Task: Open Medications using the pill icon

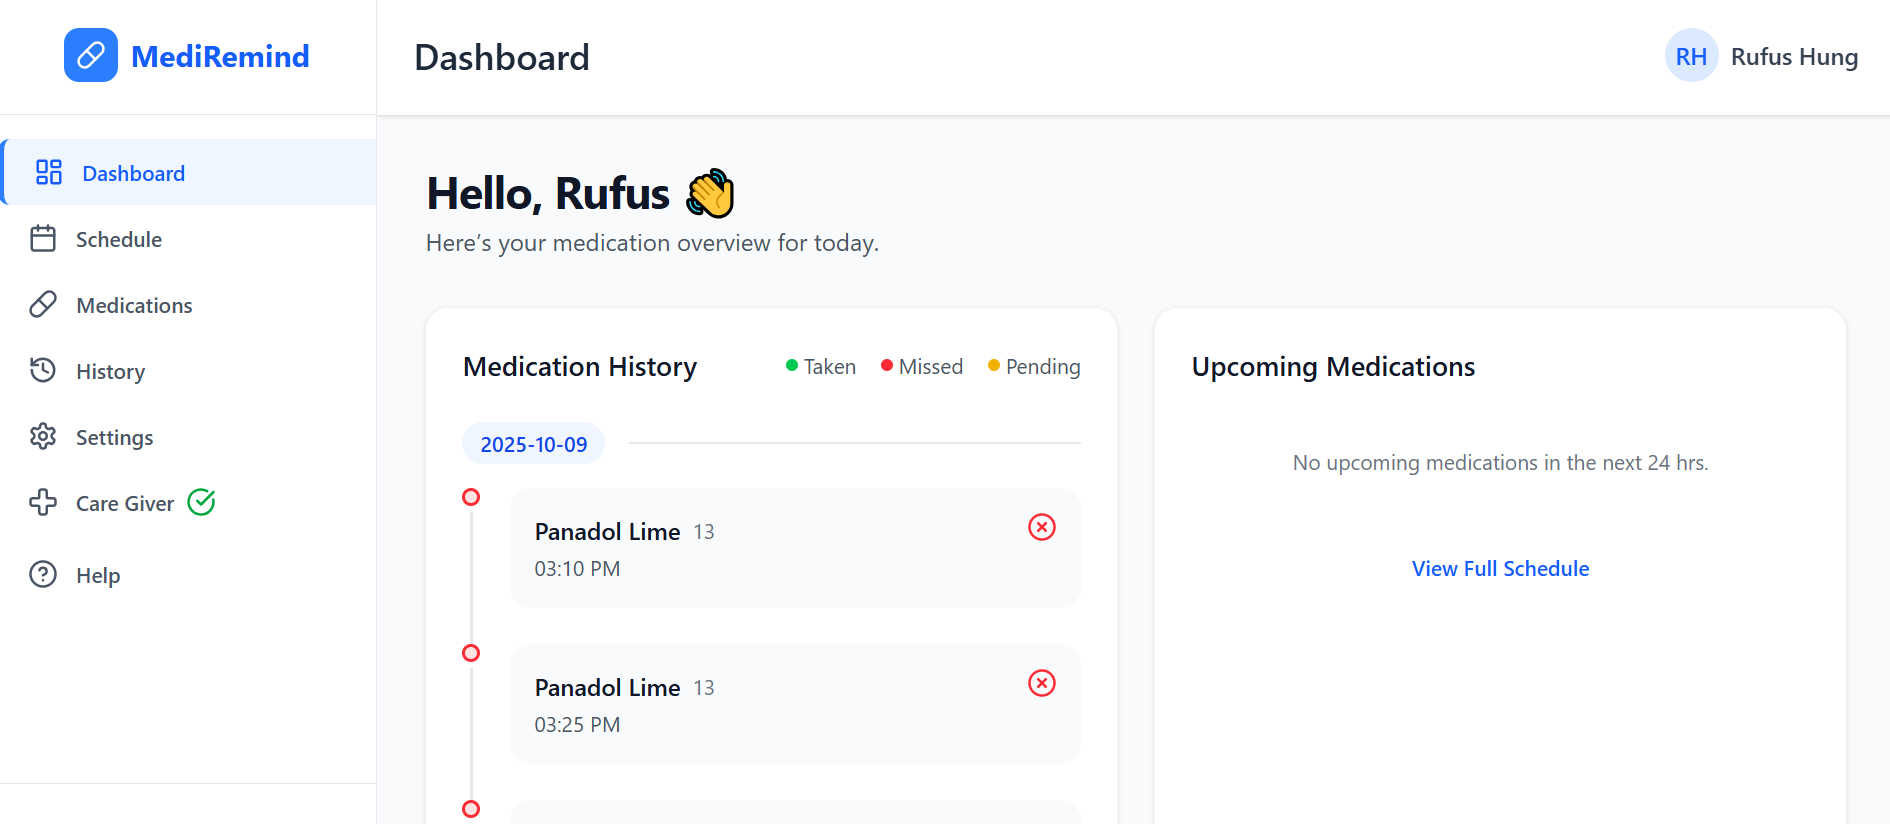Action: 44,304
